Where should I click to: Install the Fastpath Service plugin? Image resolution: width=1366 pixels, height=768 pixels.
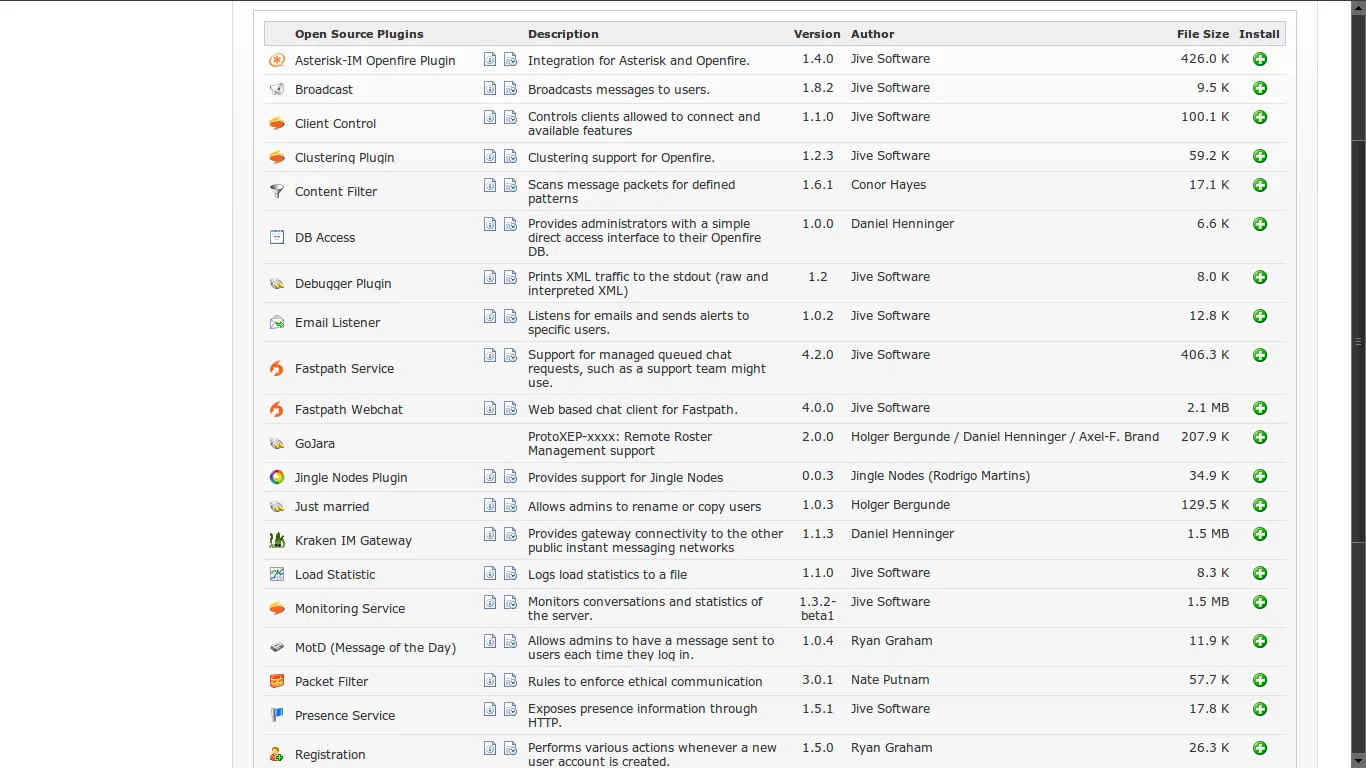[1260, 355]
